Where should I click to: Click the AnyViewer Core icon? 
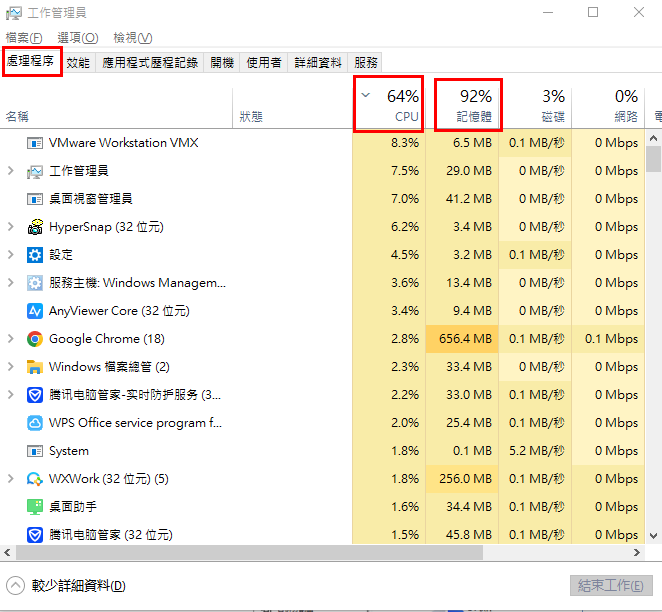35,311
